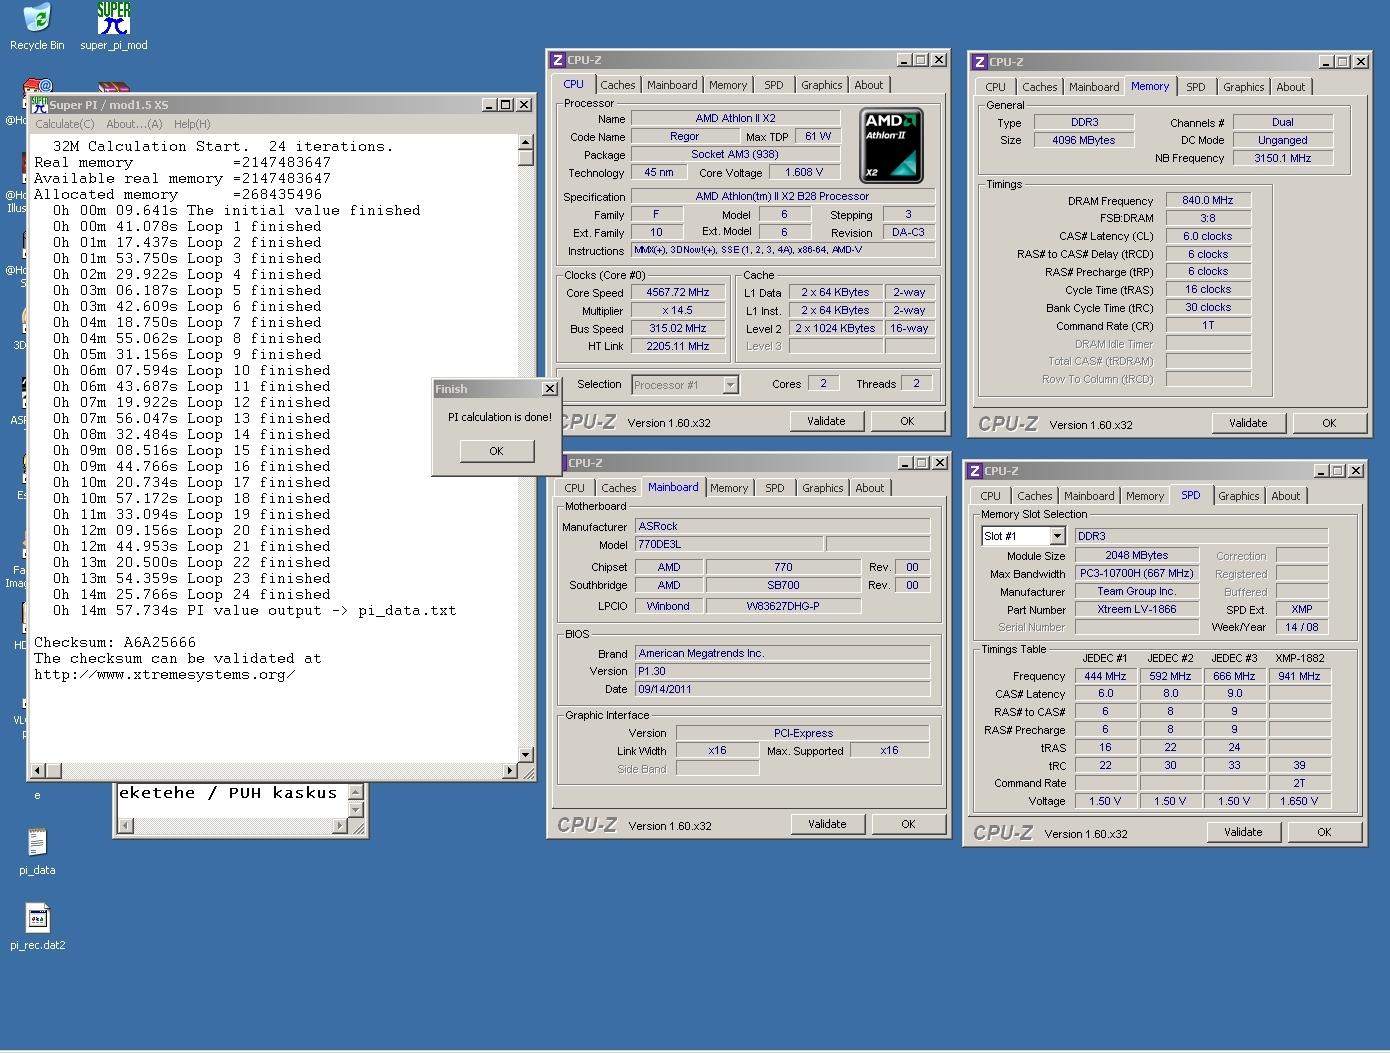The height and width of the screenshot is (1053, 1390).
Task: Click the AMD Athlon II processor logo
Action: [890, 146]
